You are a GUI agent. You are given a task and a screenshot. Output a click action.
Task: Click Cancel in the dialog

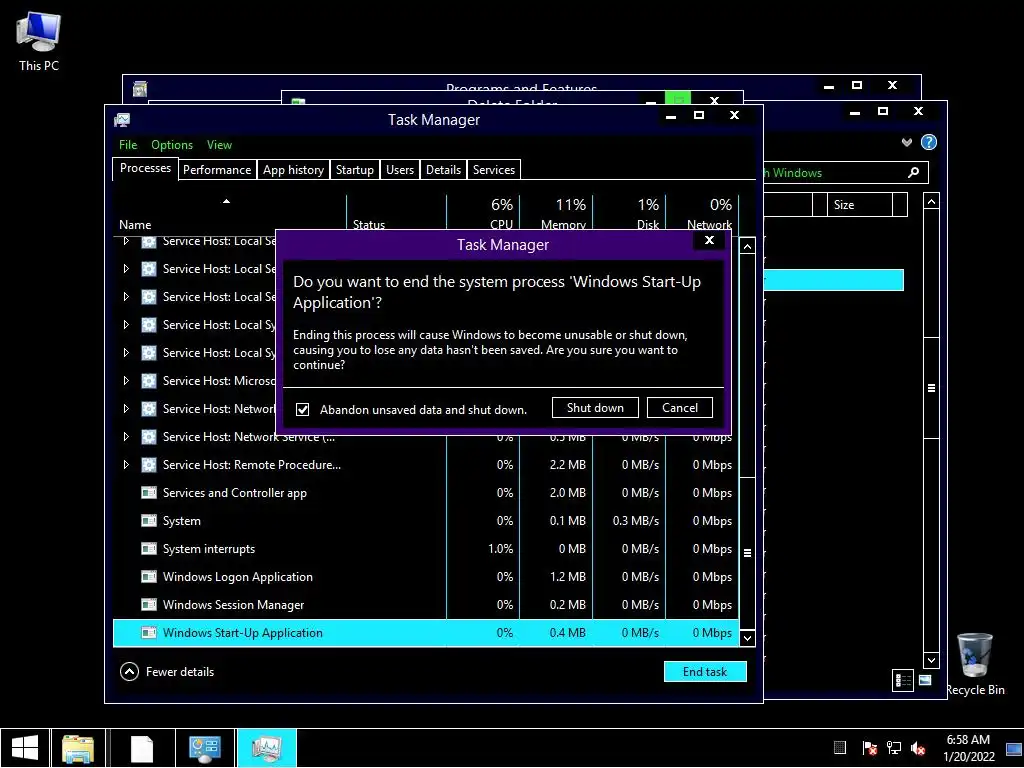(x=680, y=408)
